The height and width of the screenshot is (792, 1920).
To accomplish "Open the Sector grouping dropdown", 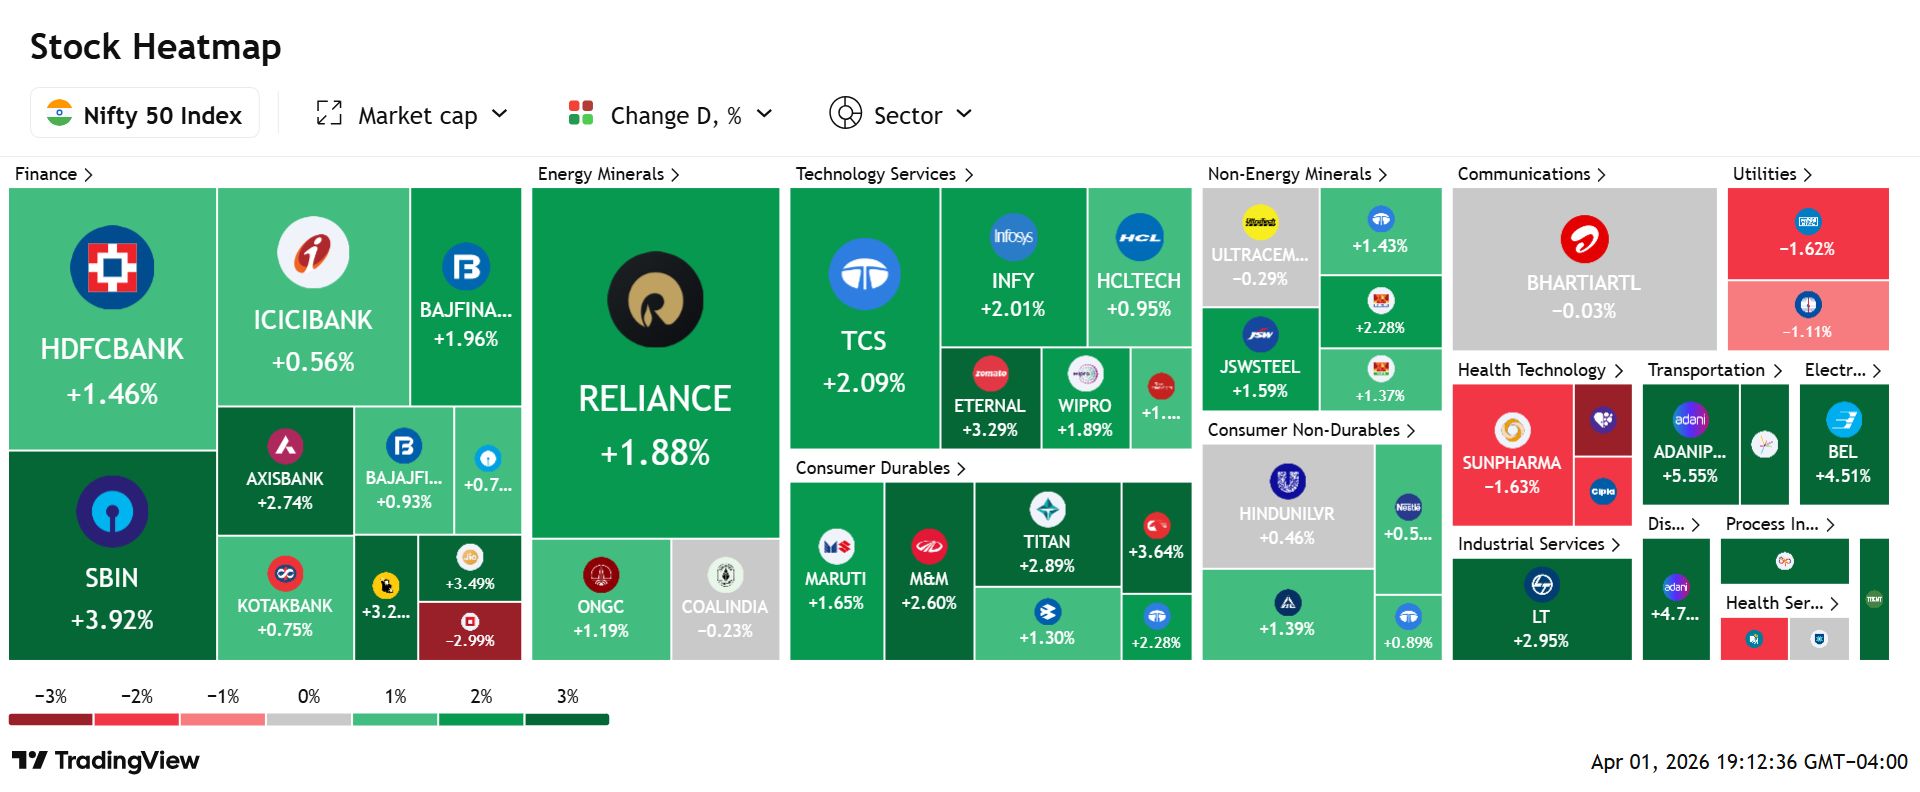I will coord(901,115).
